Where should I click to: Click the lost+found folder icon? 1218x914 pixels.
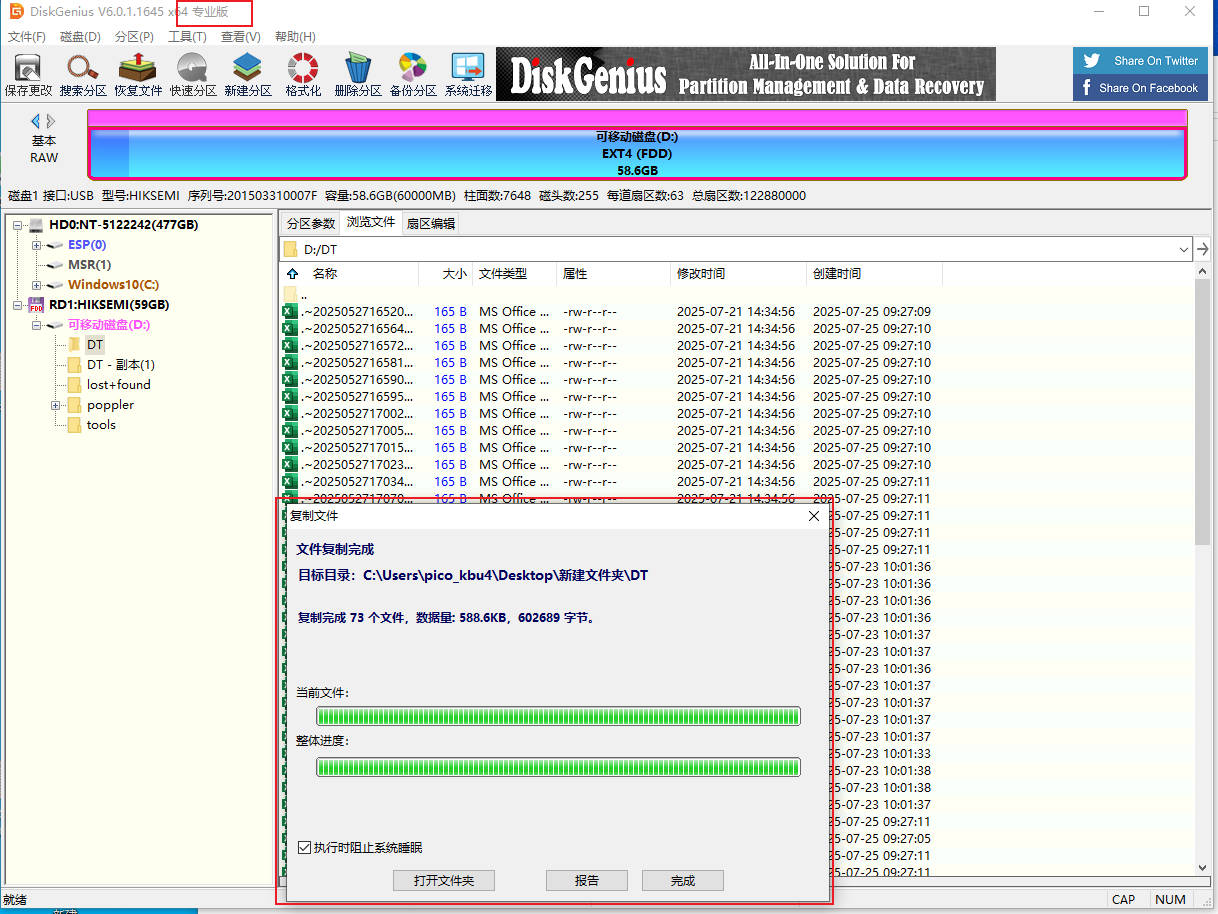point(74,385)
